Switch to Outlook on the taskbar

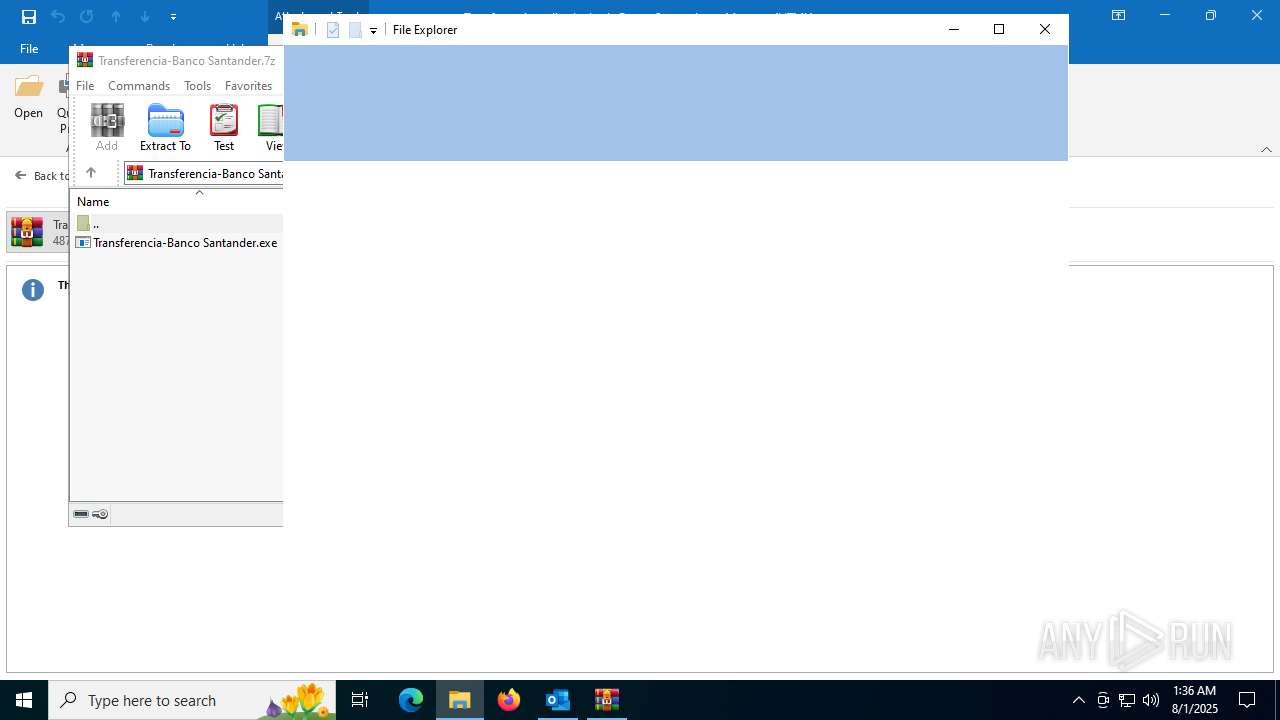point(558,700)
